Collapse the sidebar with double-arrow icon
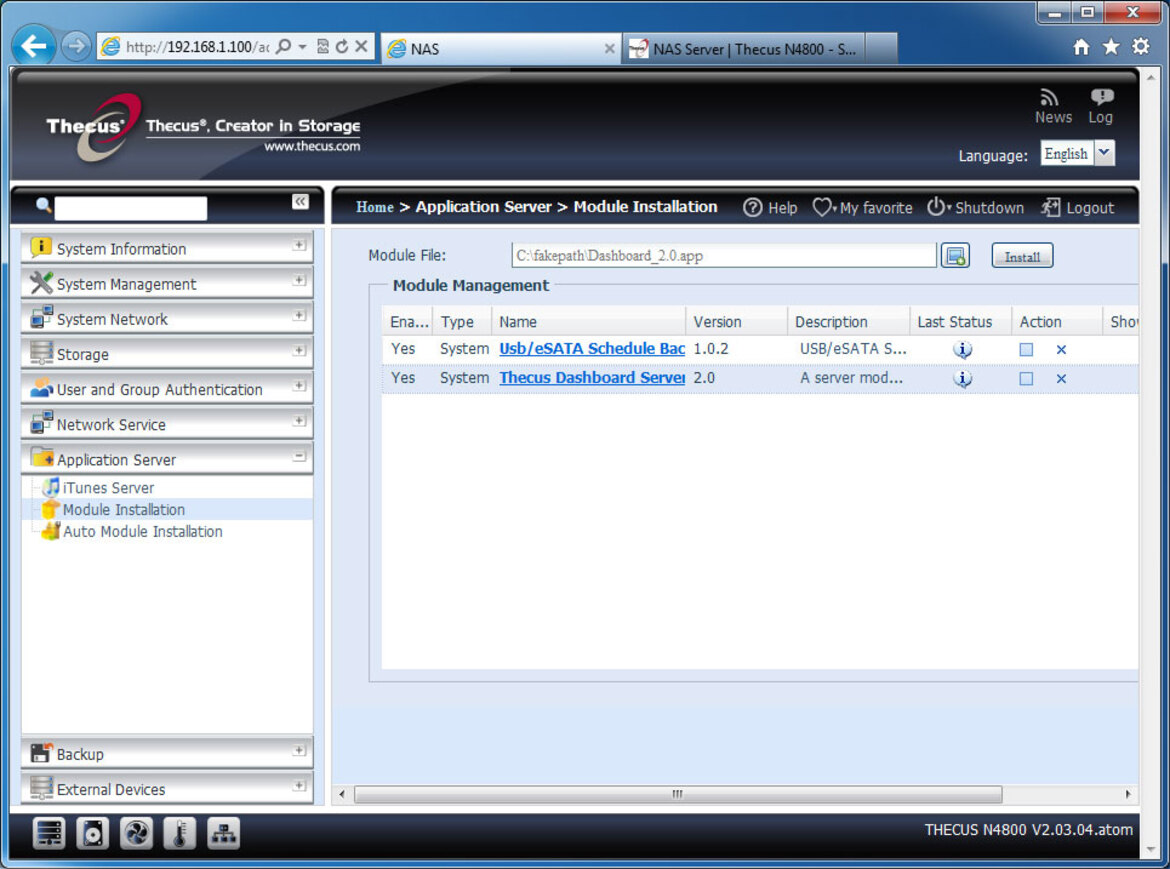 point(300,201)
